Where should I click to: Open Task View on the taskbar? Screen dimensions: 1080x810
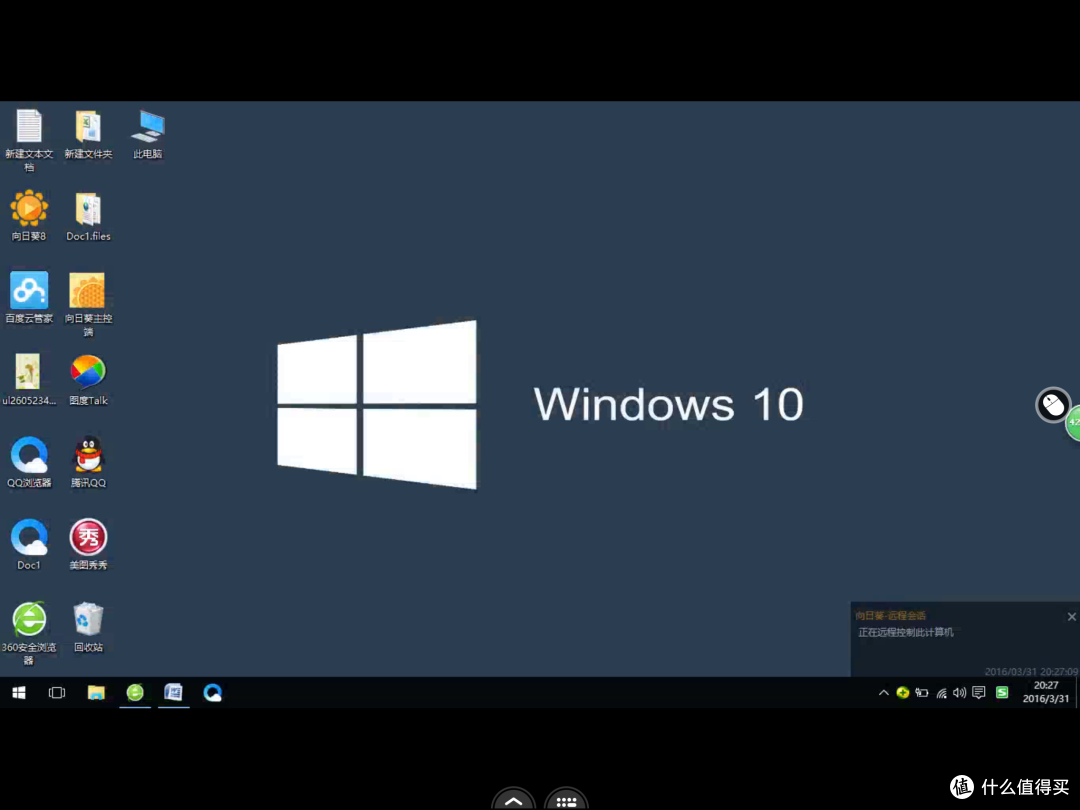point(56,692)
